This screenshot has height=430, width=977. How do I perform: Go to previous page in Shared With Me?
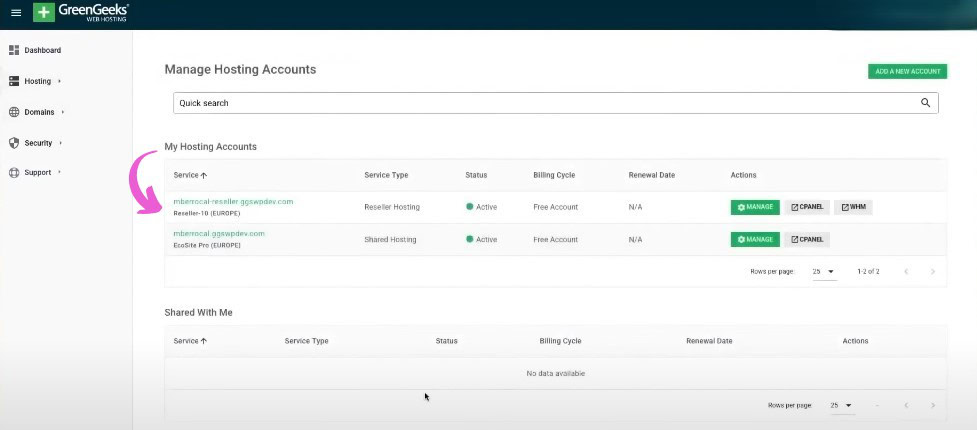pos(906,405)
